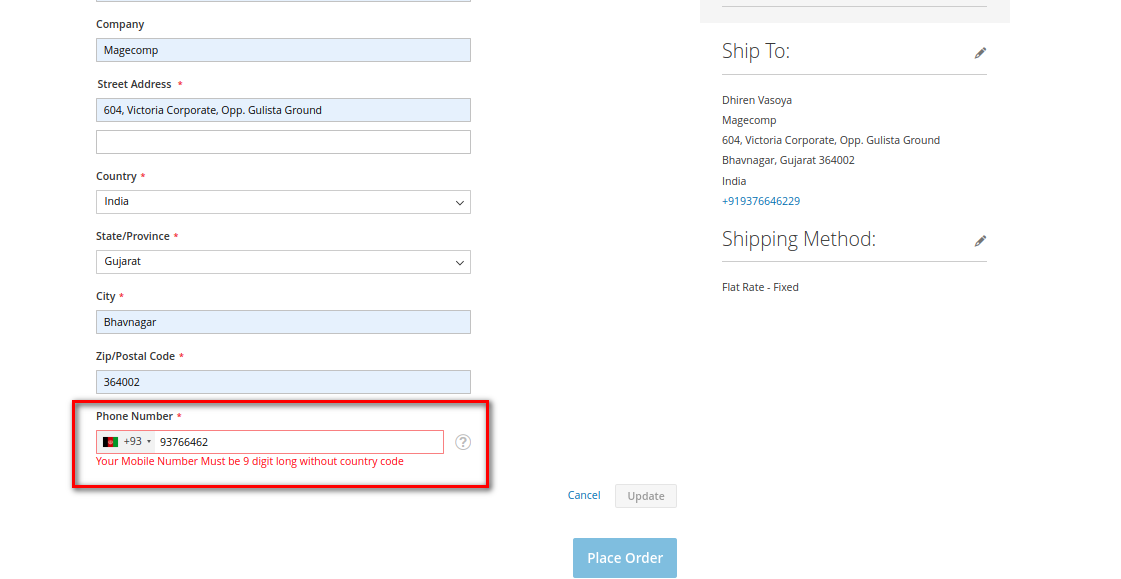Click the Ship To heading
The width and height of the screenshot is (1121, 579).
(x=755, y=51)
